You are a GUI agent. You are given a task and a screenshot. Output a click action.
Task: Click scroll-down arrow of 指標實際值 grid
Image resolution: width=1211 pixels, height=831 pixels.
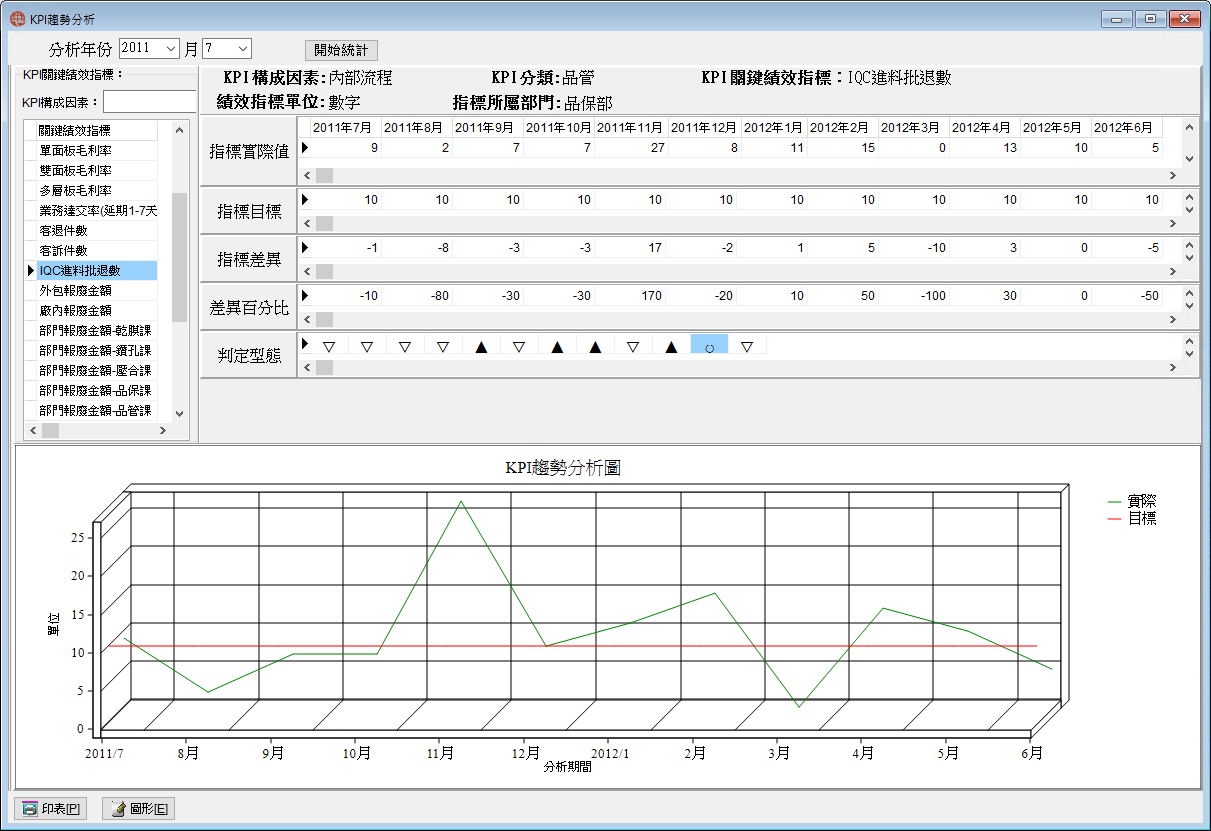click(x=1189, y=159)
